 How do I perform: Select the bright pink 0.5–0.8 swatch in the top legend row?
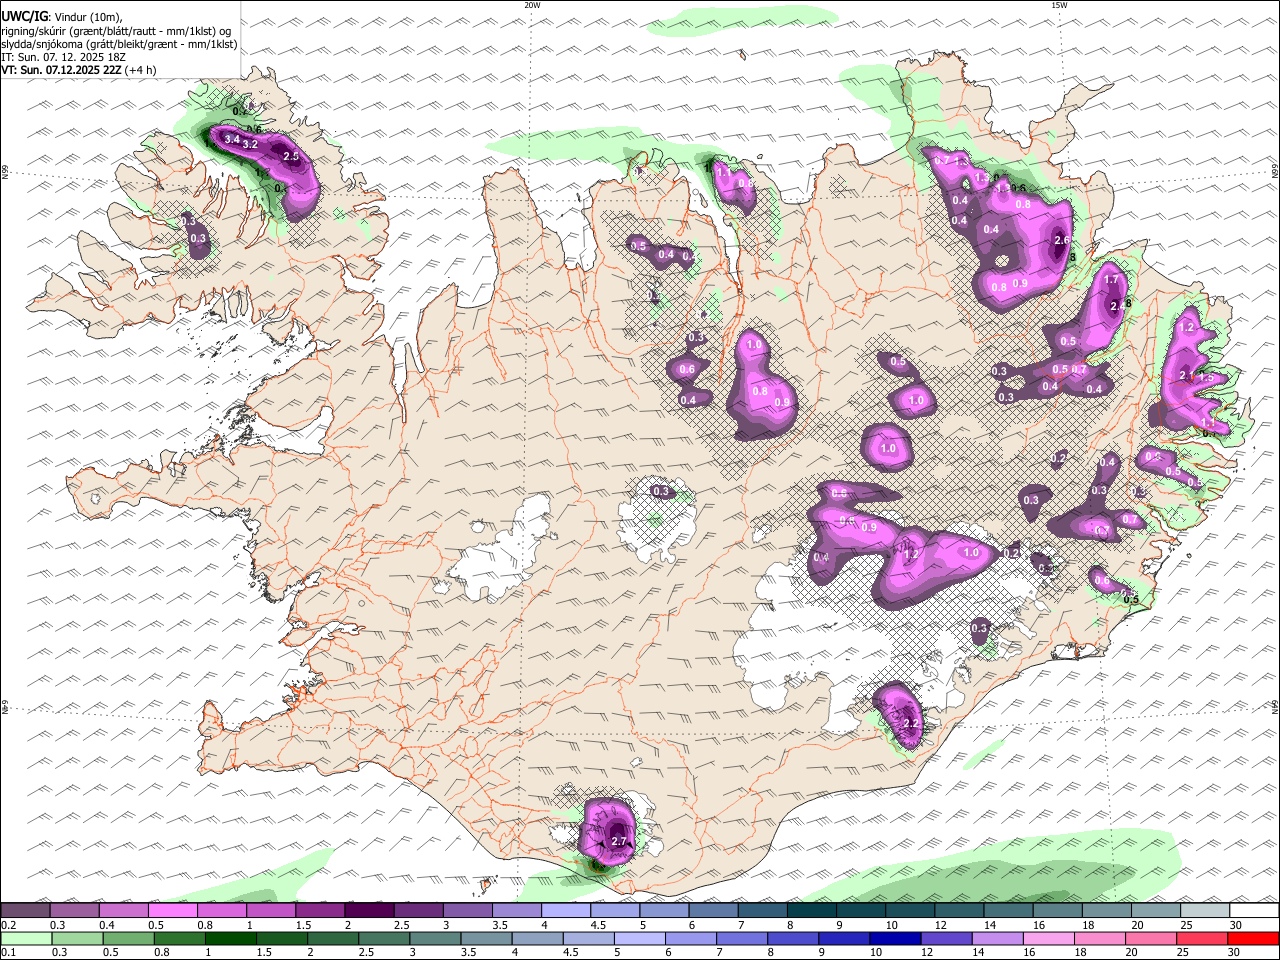click(172, 910)
